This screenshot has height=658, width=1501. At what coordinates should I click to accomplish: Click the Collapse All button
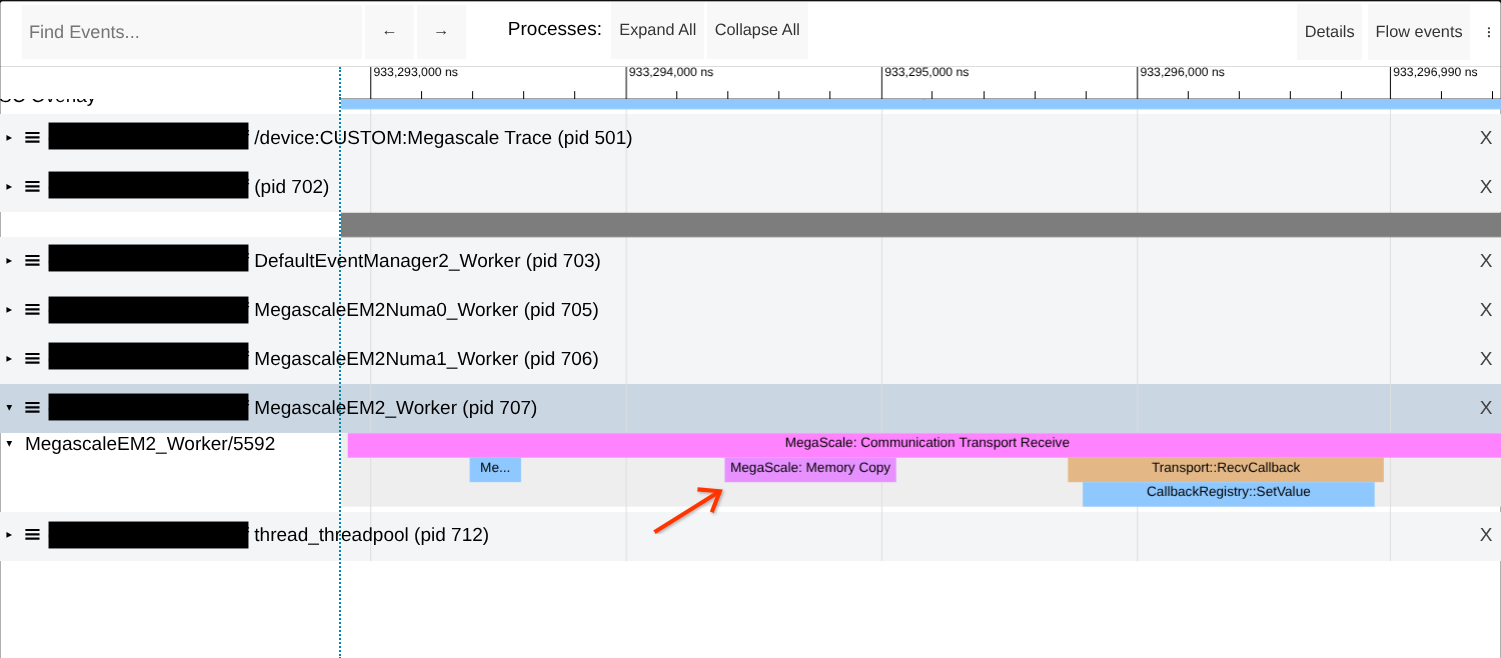pos(756,29)
